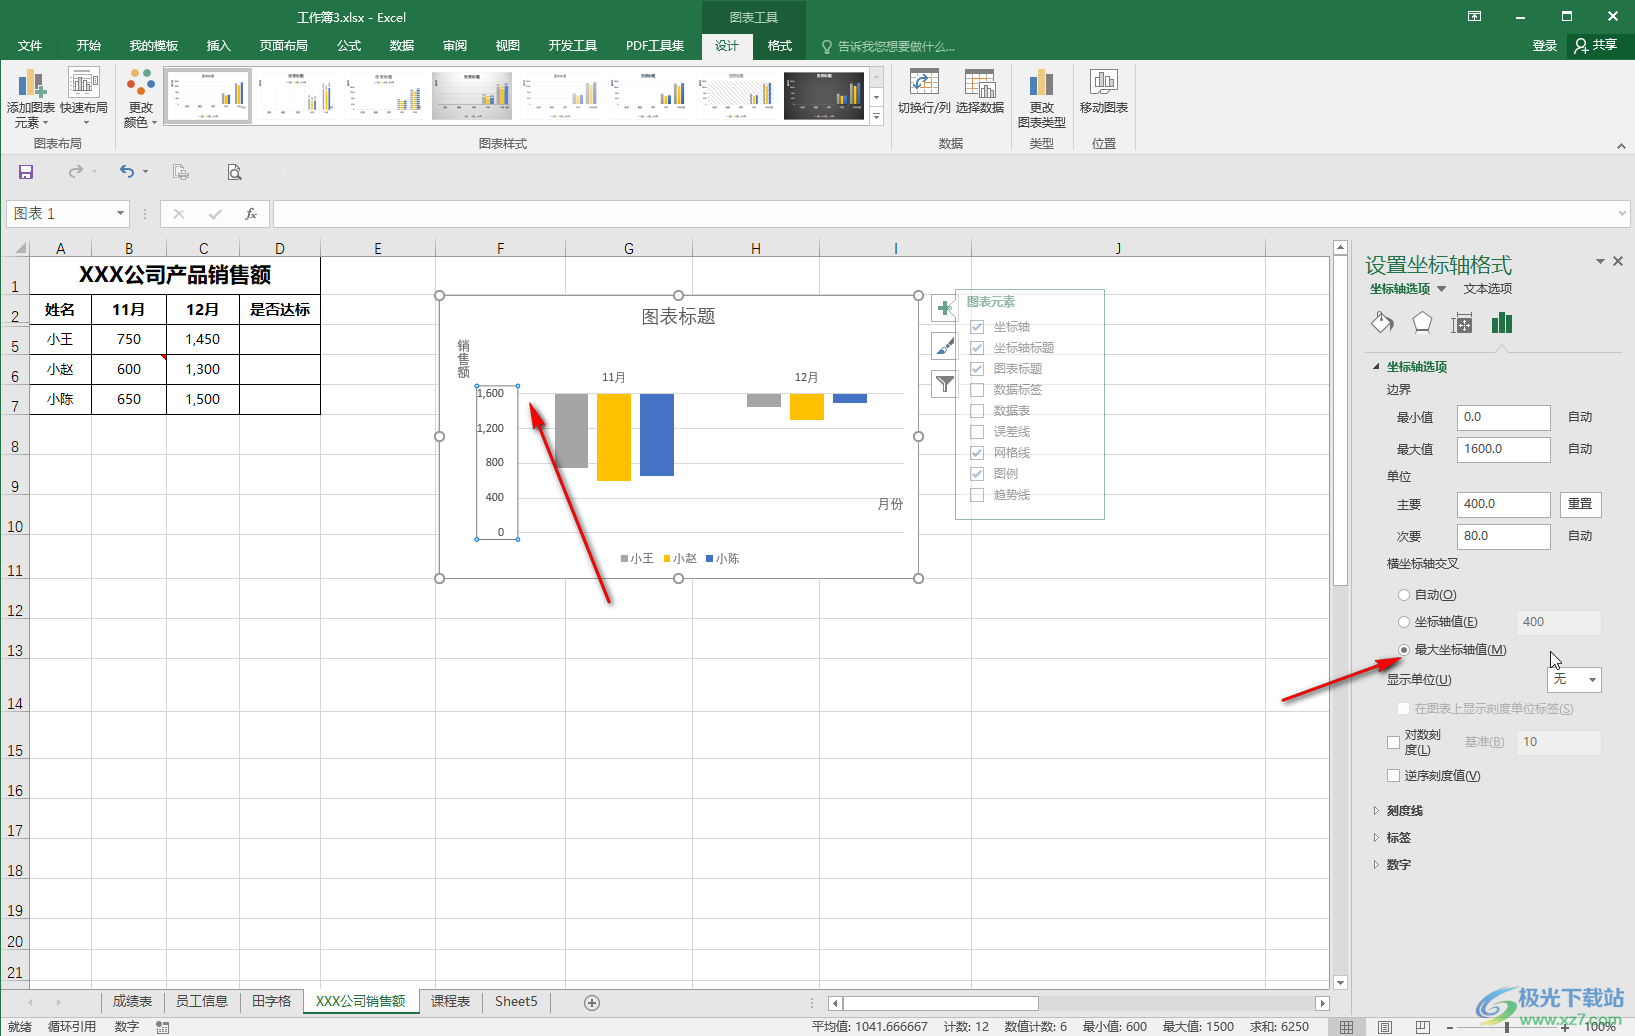1635x1036 pixels.
Task: Switch to the 课程表 sheet tab
Action: (450, 1001)
